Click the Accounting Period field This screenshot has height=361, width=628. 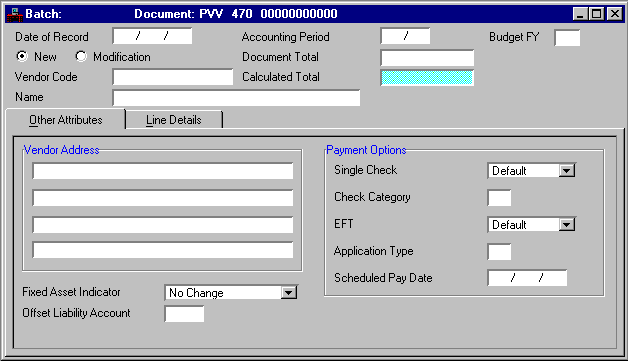tap(405, 36)
